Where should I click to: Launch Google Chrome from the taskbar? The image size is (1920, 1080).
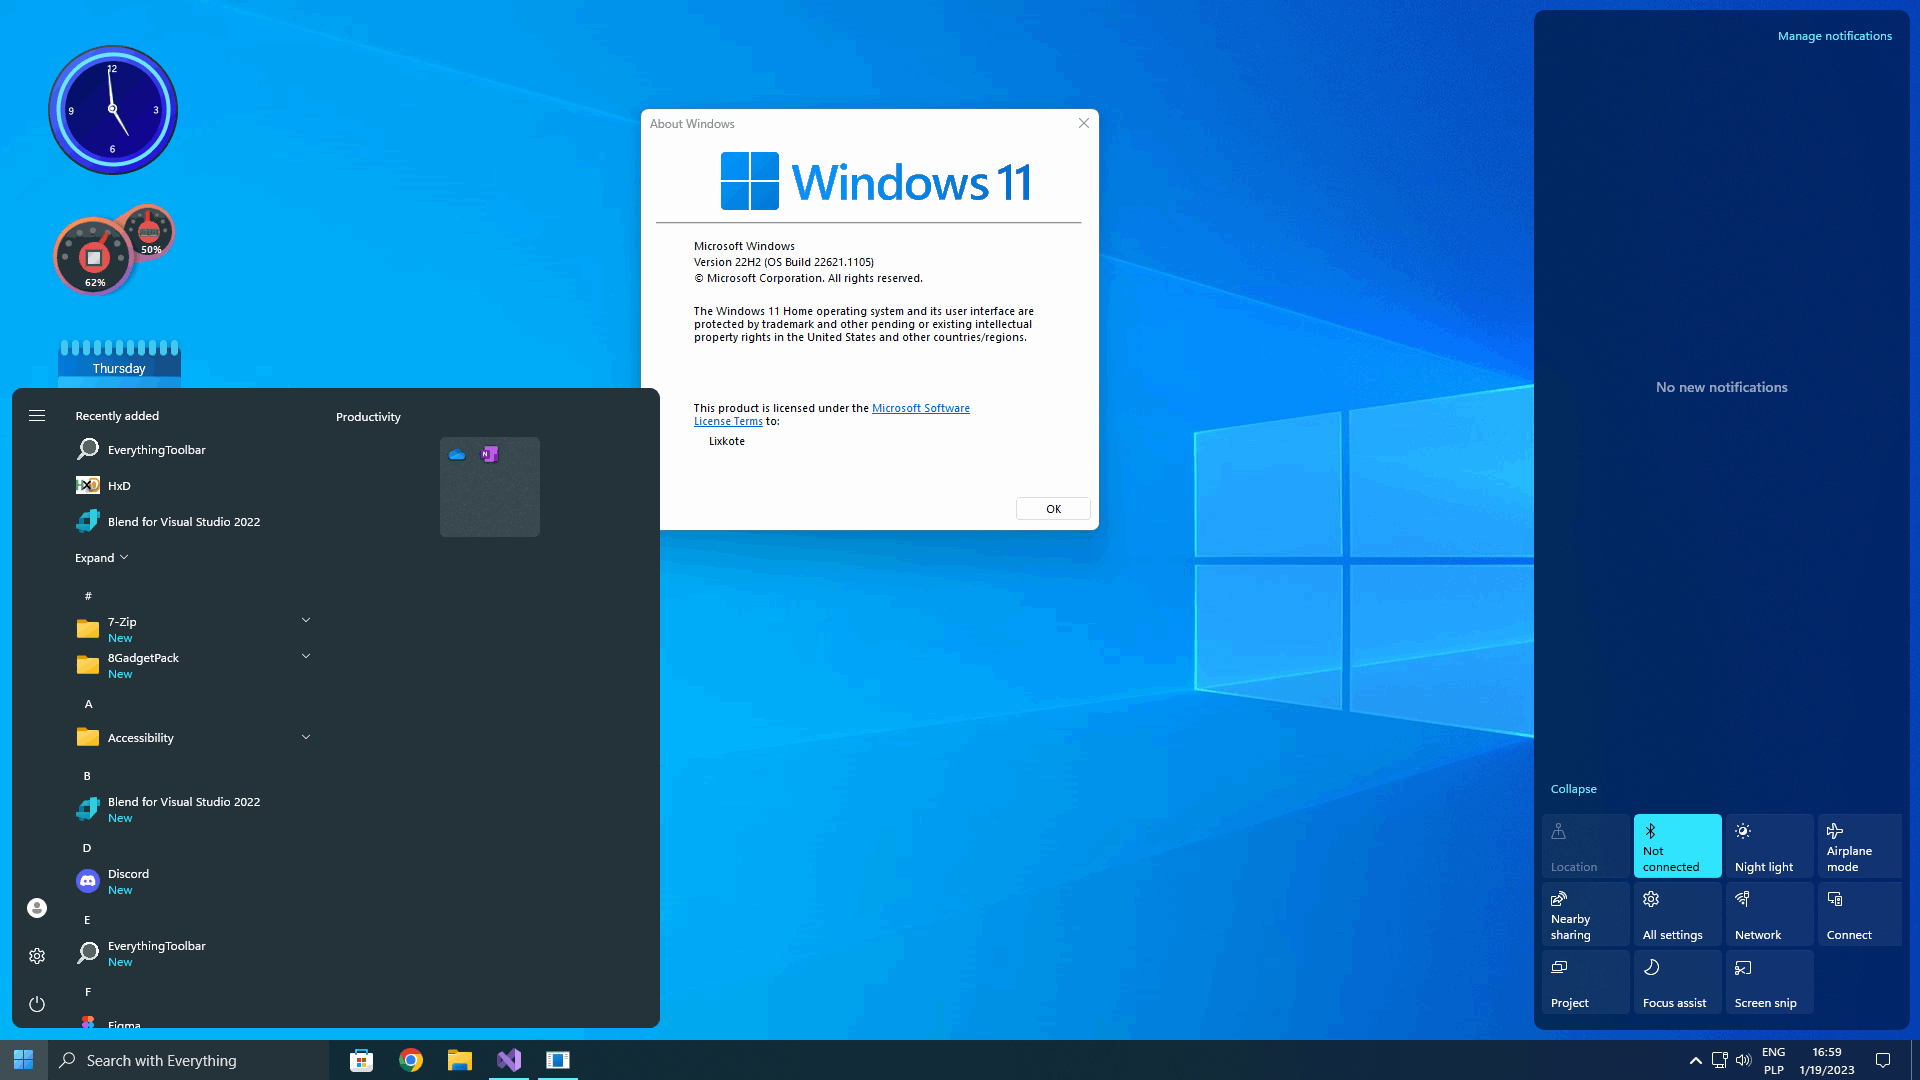(x=411, y=1060)
